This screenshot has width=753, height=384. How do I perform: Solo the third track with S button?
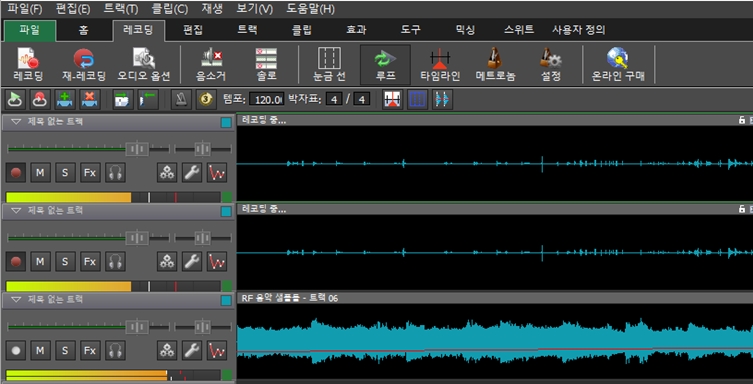pos(65,351)
